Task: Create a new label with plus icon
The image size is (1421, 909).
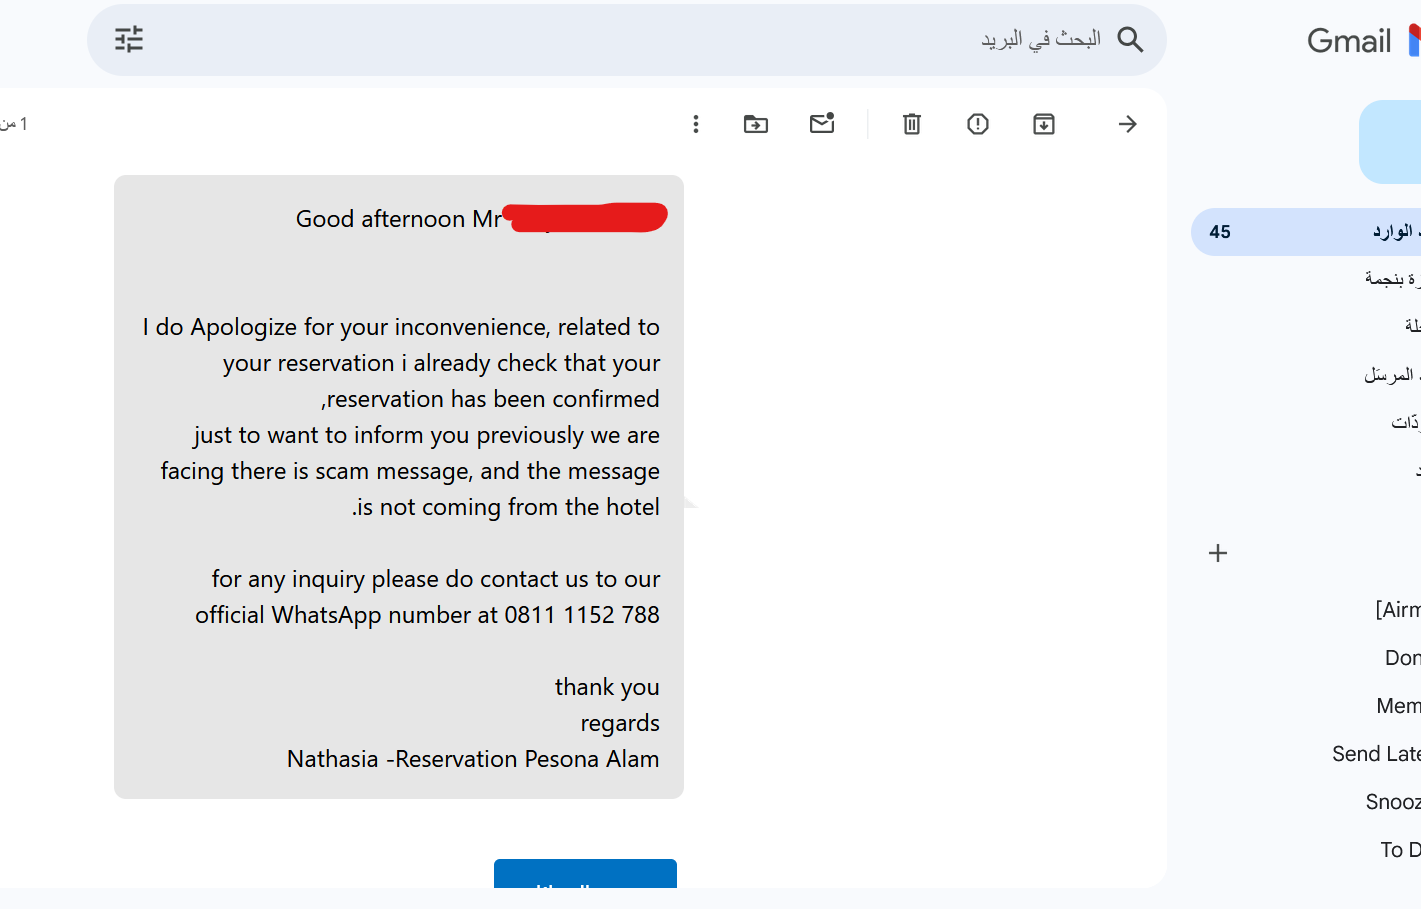Action: [x=1218, y=553]
